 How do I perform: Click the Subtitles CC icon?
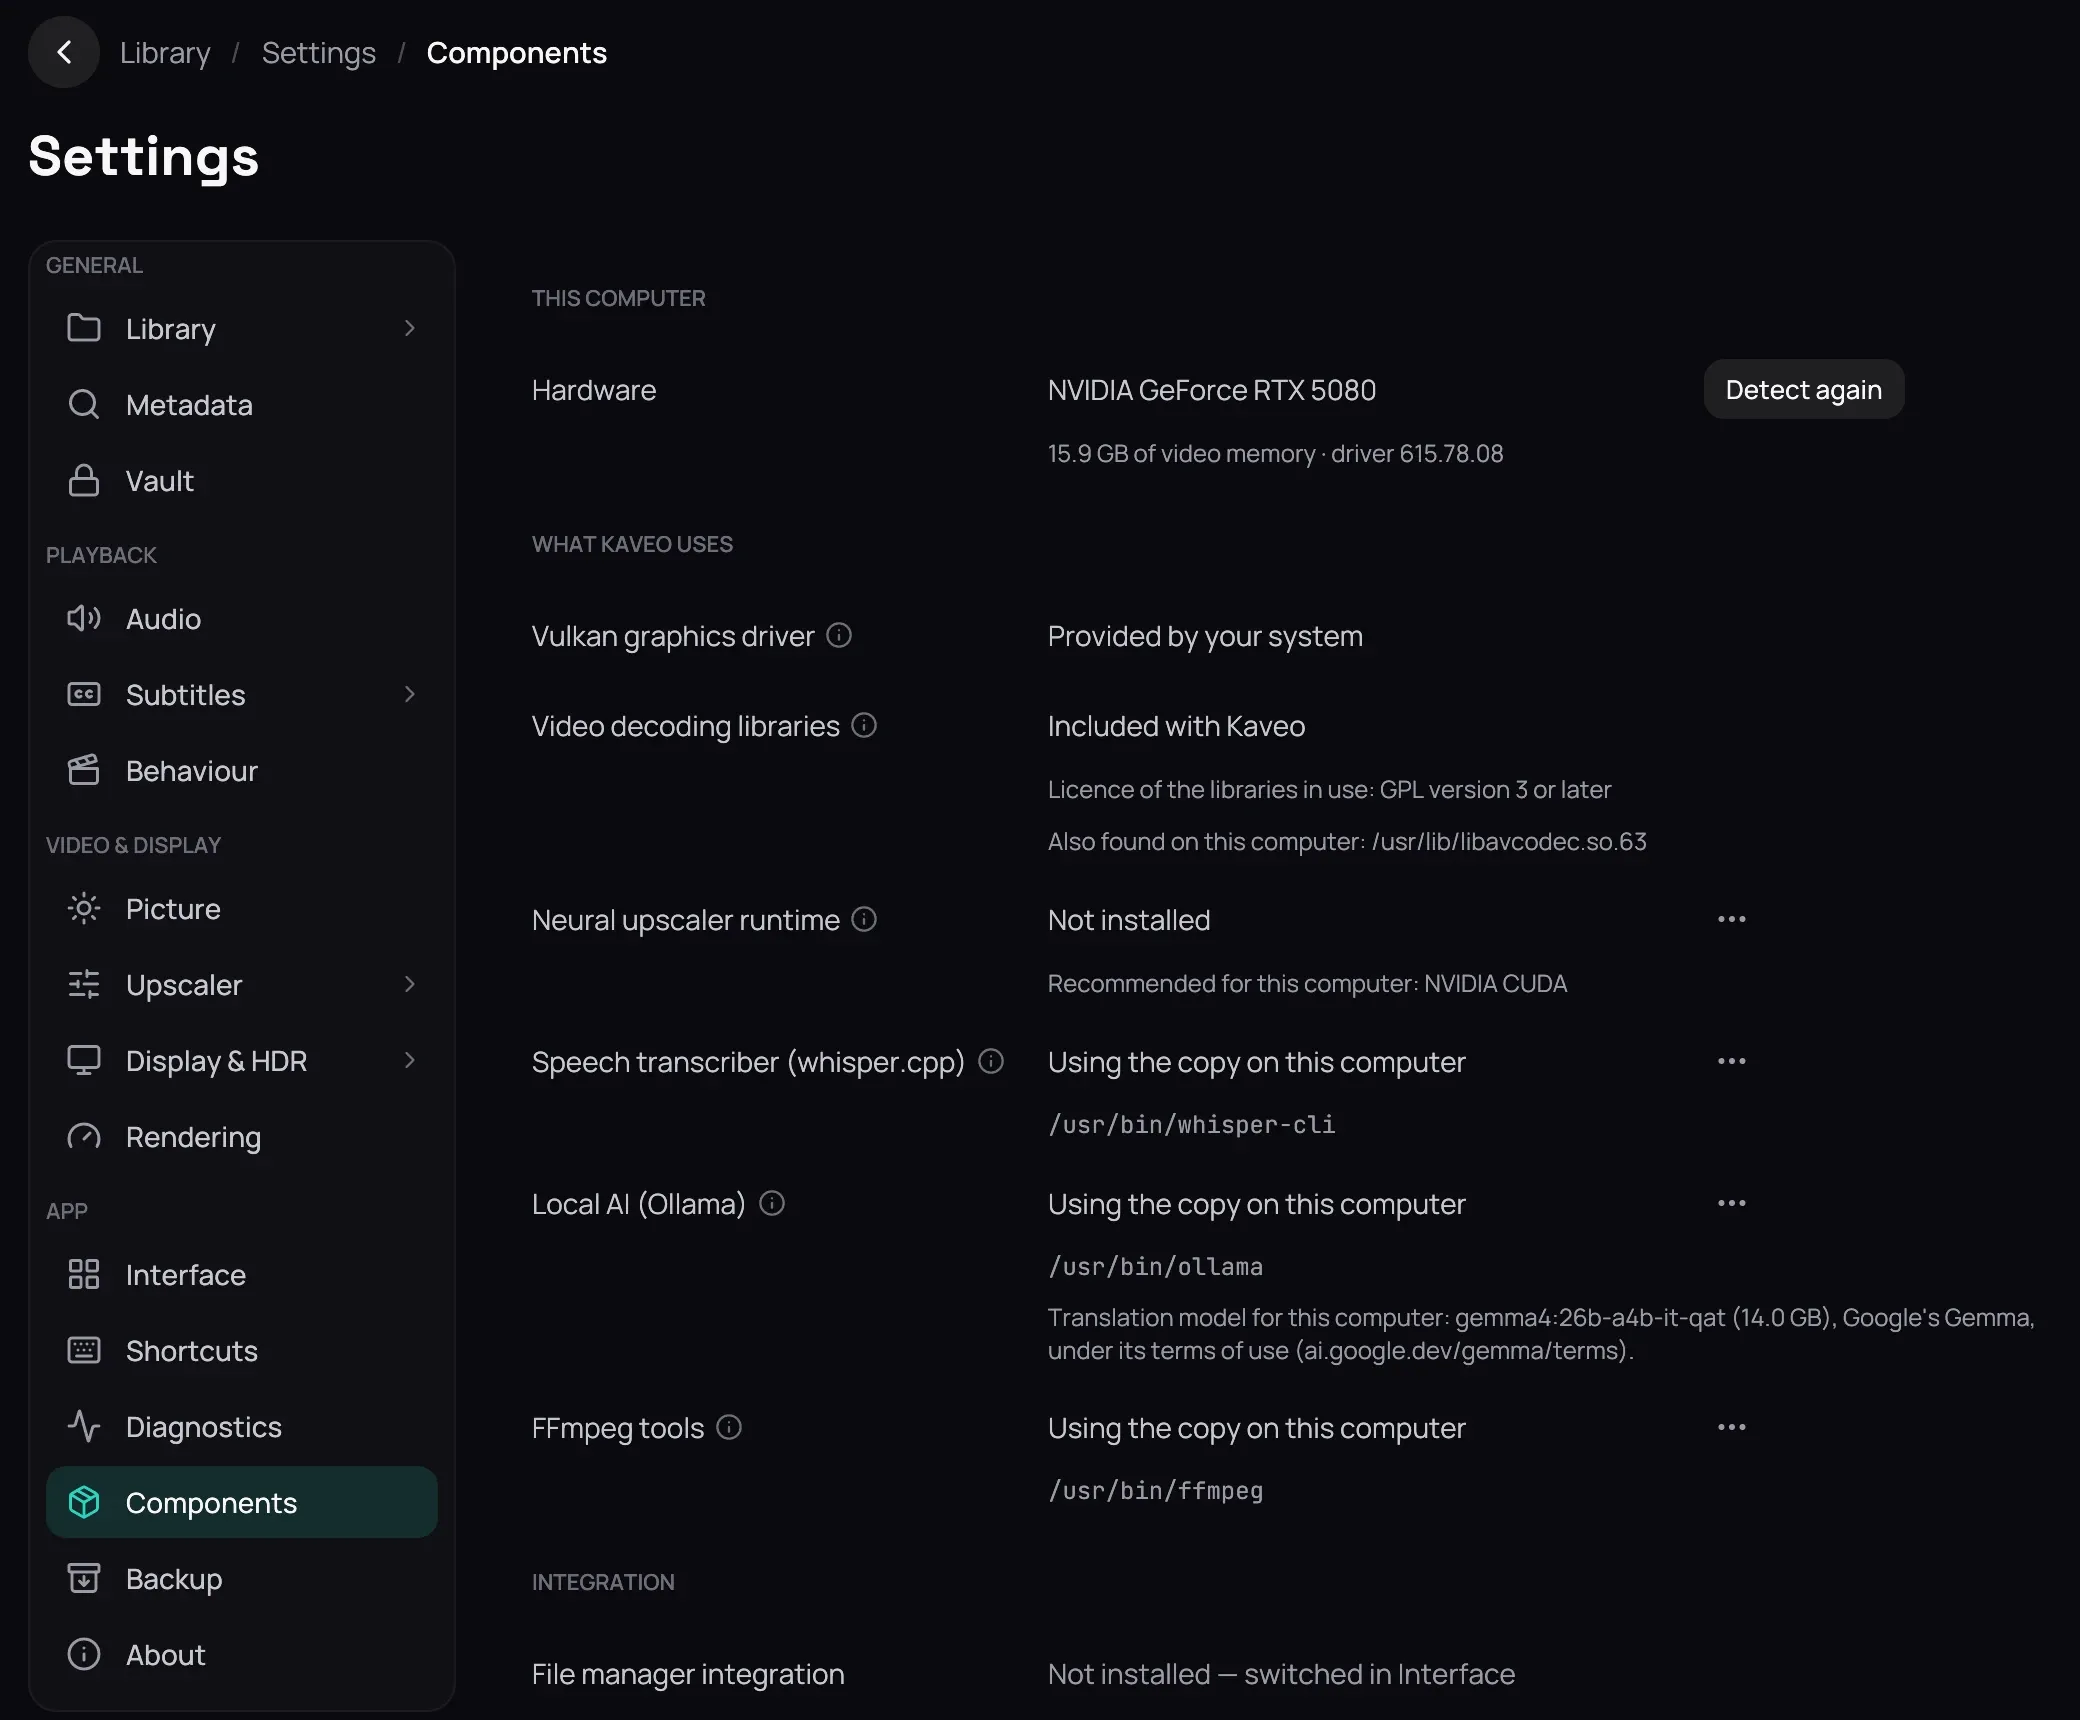84,694
